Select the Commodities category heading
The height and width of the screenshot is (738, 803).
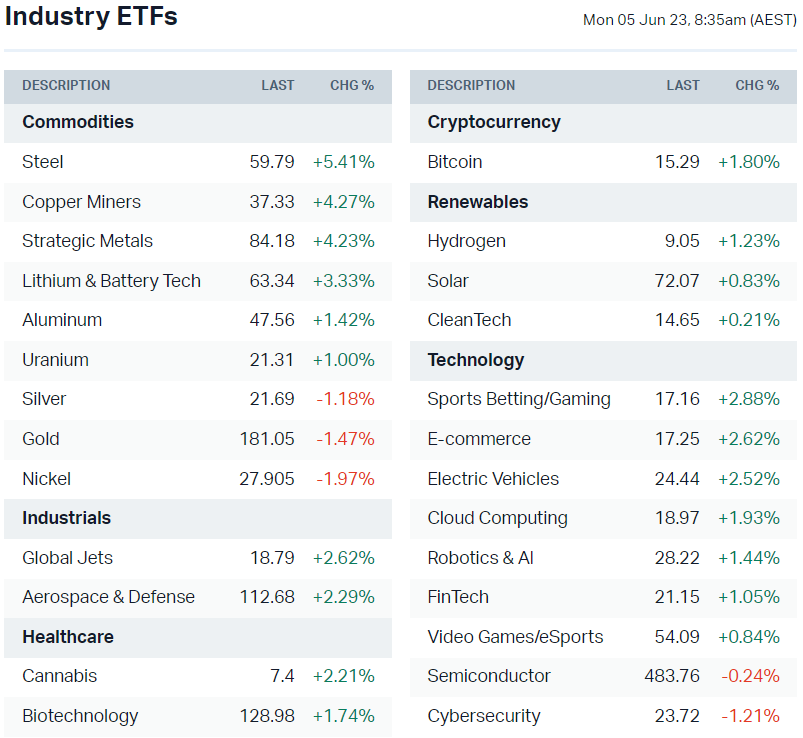click(78, 122)
